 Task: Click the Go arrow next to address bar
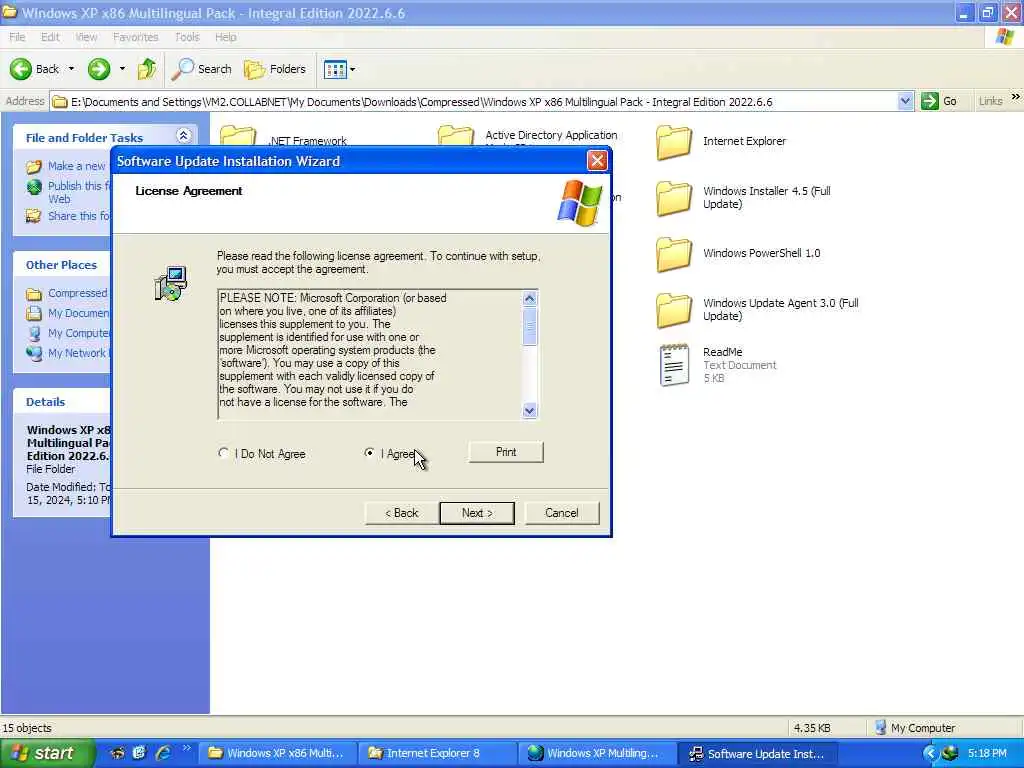coord(929,101)
